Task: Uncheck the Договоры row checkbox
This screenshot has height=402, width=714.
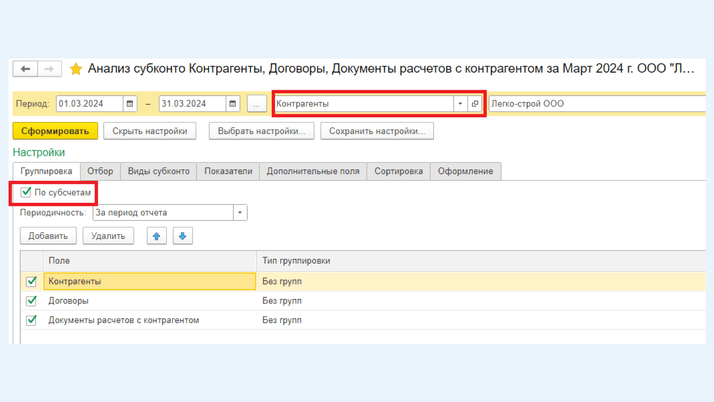Action: click(31, 301)
